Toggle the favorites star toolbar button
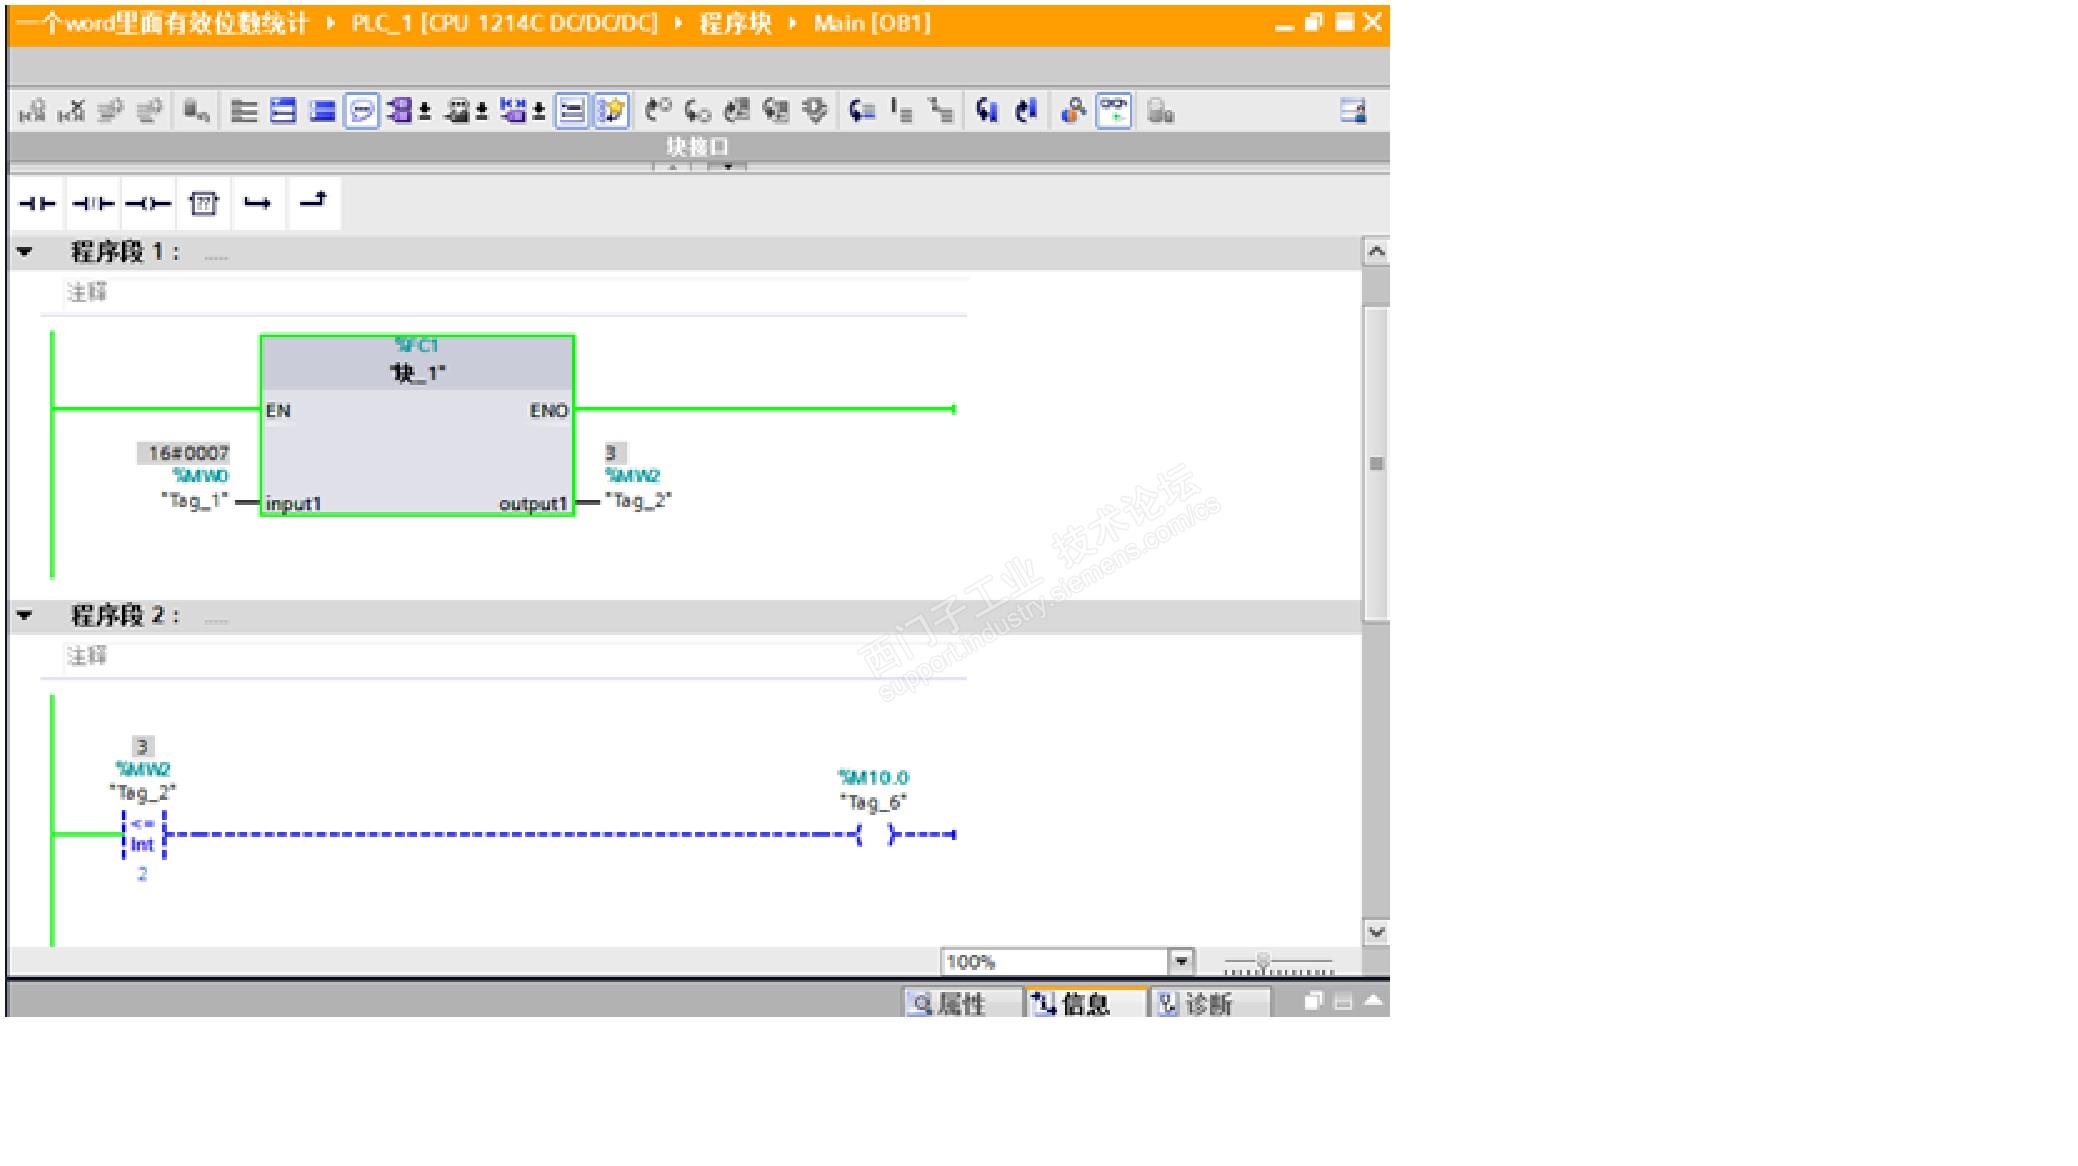The width and height of the screenshot is (2078, 1166). (611, 111)
